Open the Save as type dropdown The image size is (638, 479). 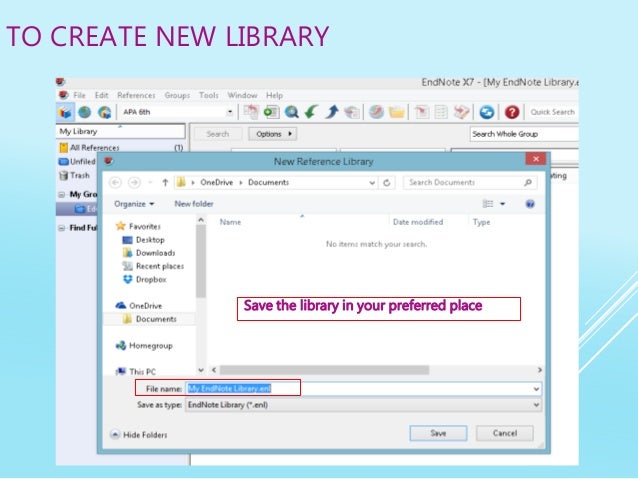536,405
